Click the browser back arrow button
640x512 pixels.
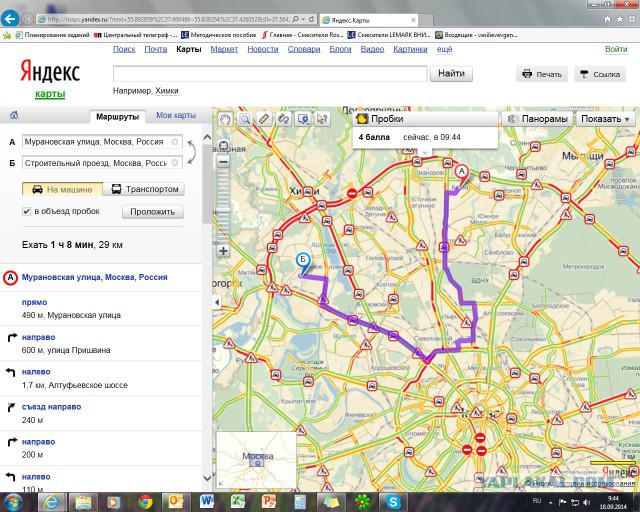pos(10,18)
